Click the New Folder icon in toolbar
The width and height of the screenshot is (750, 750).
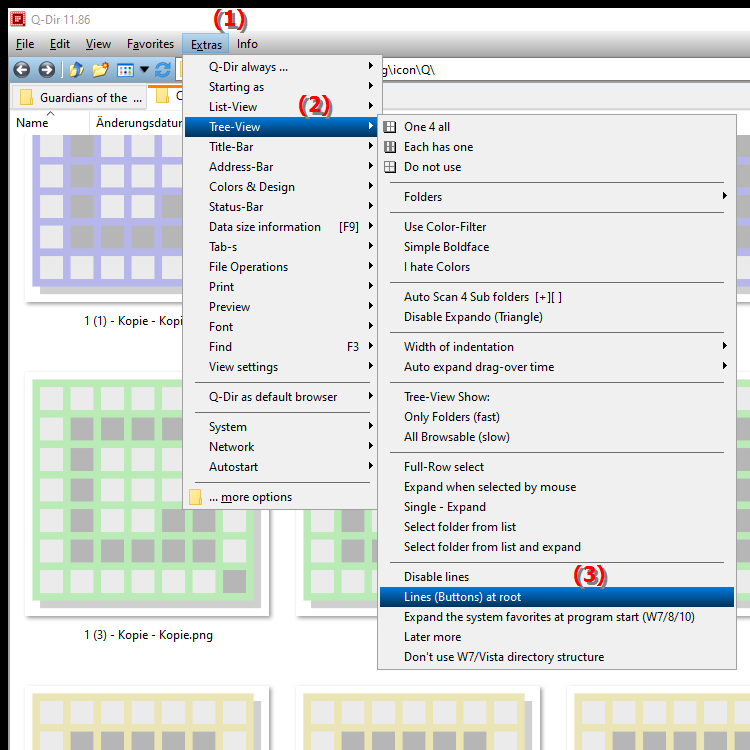click(x=100, y=70)
